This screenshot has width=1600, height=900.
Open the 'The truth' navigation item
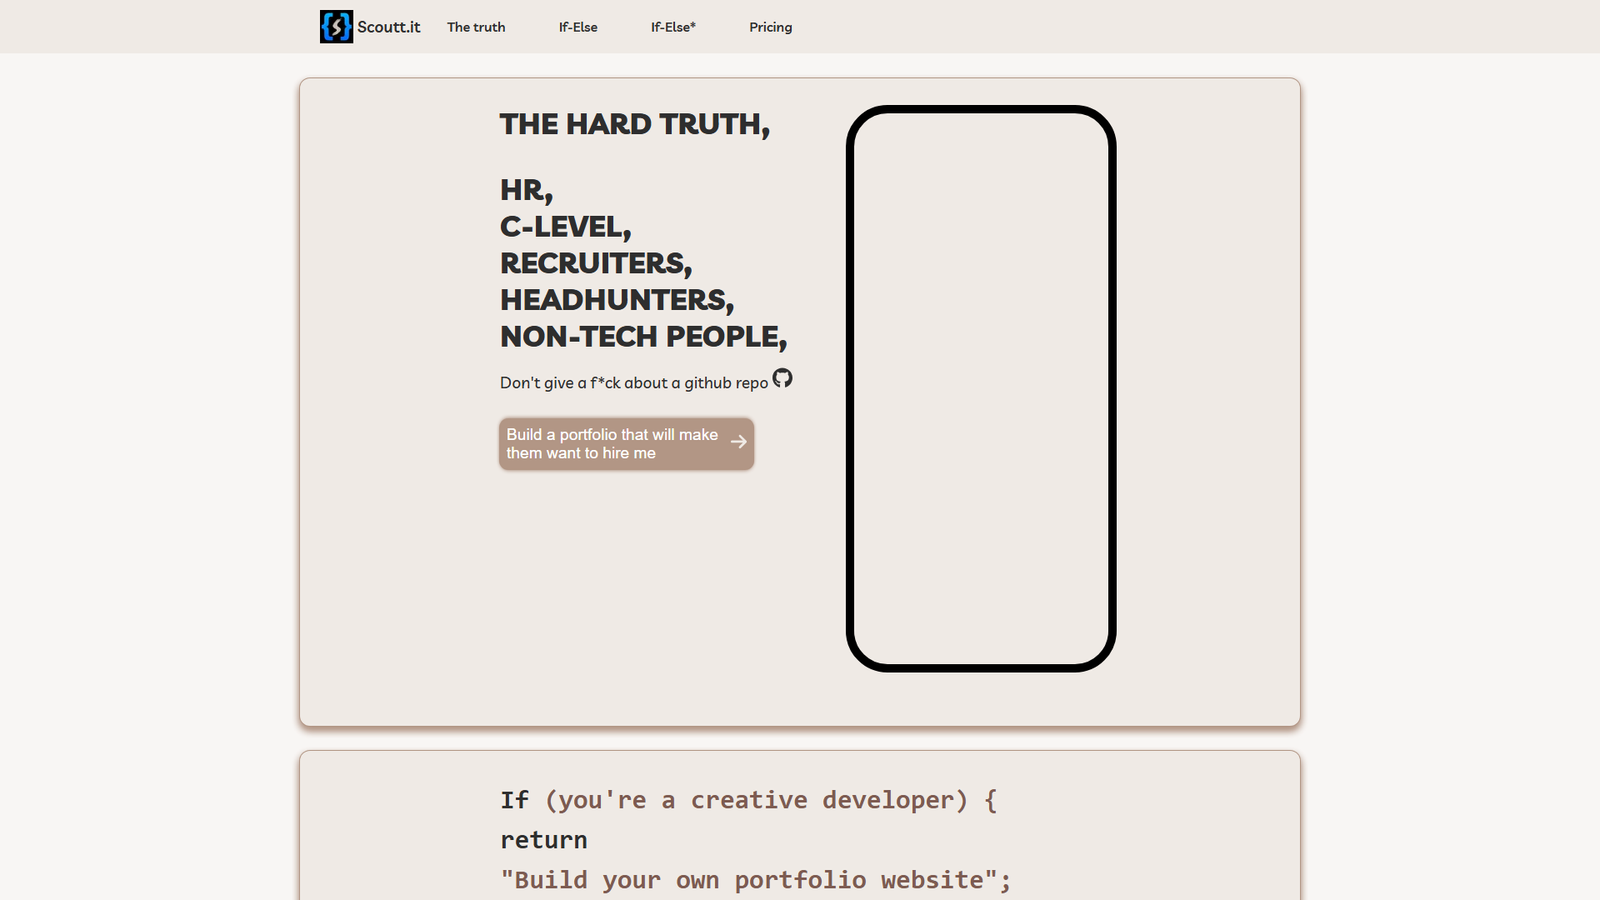(476, 27)
